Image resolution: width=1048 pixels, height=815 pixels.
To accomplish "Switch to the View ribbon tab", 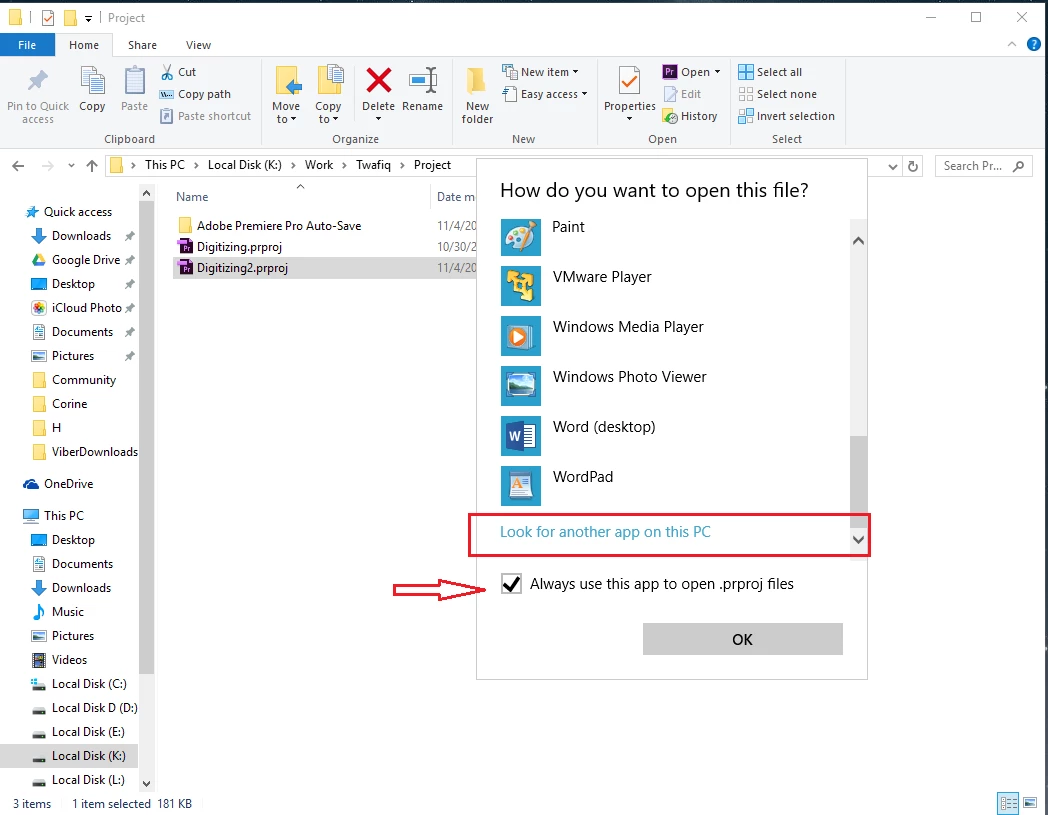I will (198, 45).
